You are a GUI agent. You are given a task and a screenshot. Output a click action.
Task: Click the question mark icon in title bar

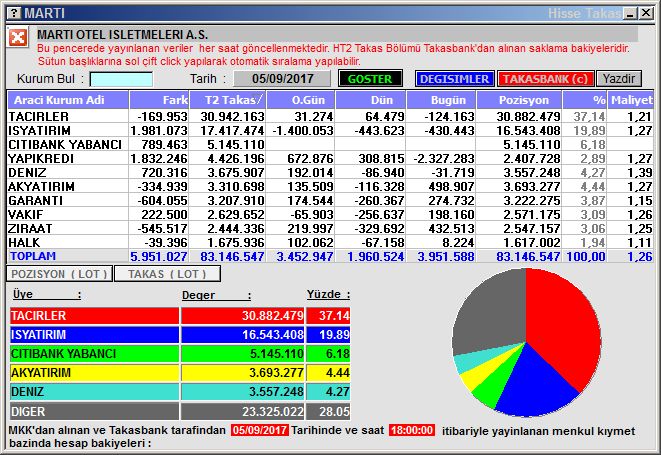(13, 13)
